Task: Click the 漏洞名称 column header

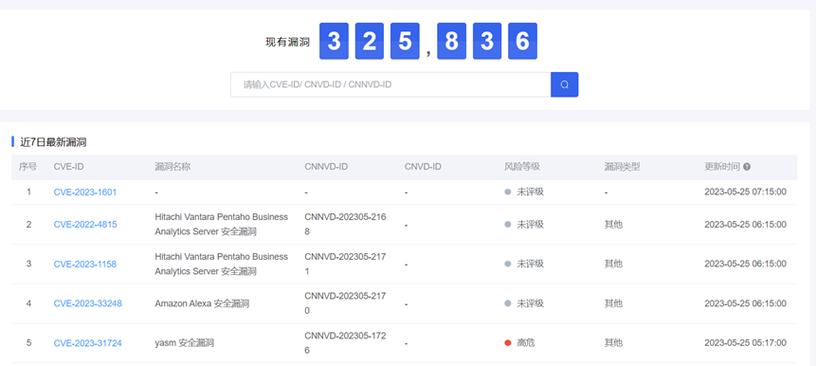Action: click(x=172, y=167)
